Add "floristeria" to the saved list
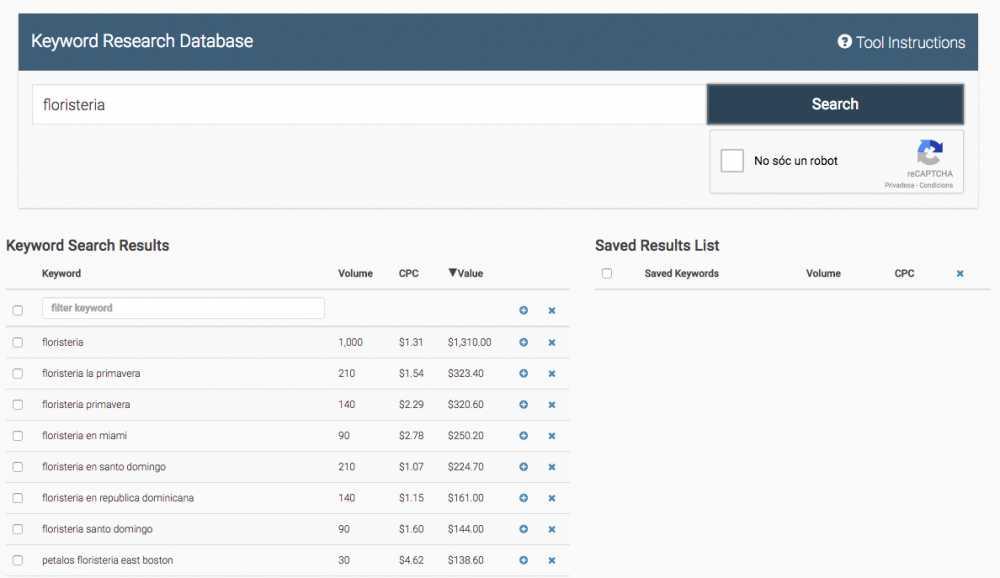The image size is (1000, 578). pos(523,342)
